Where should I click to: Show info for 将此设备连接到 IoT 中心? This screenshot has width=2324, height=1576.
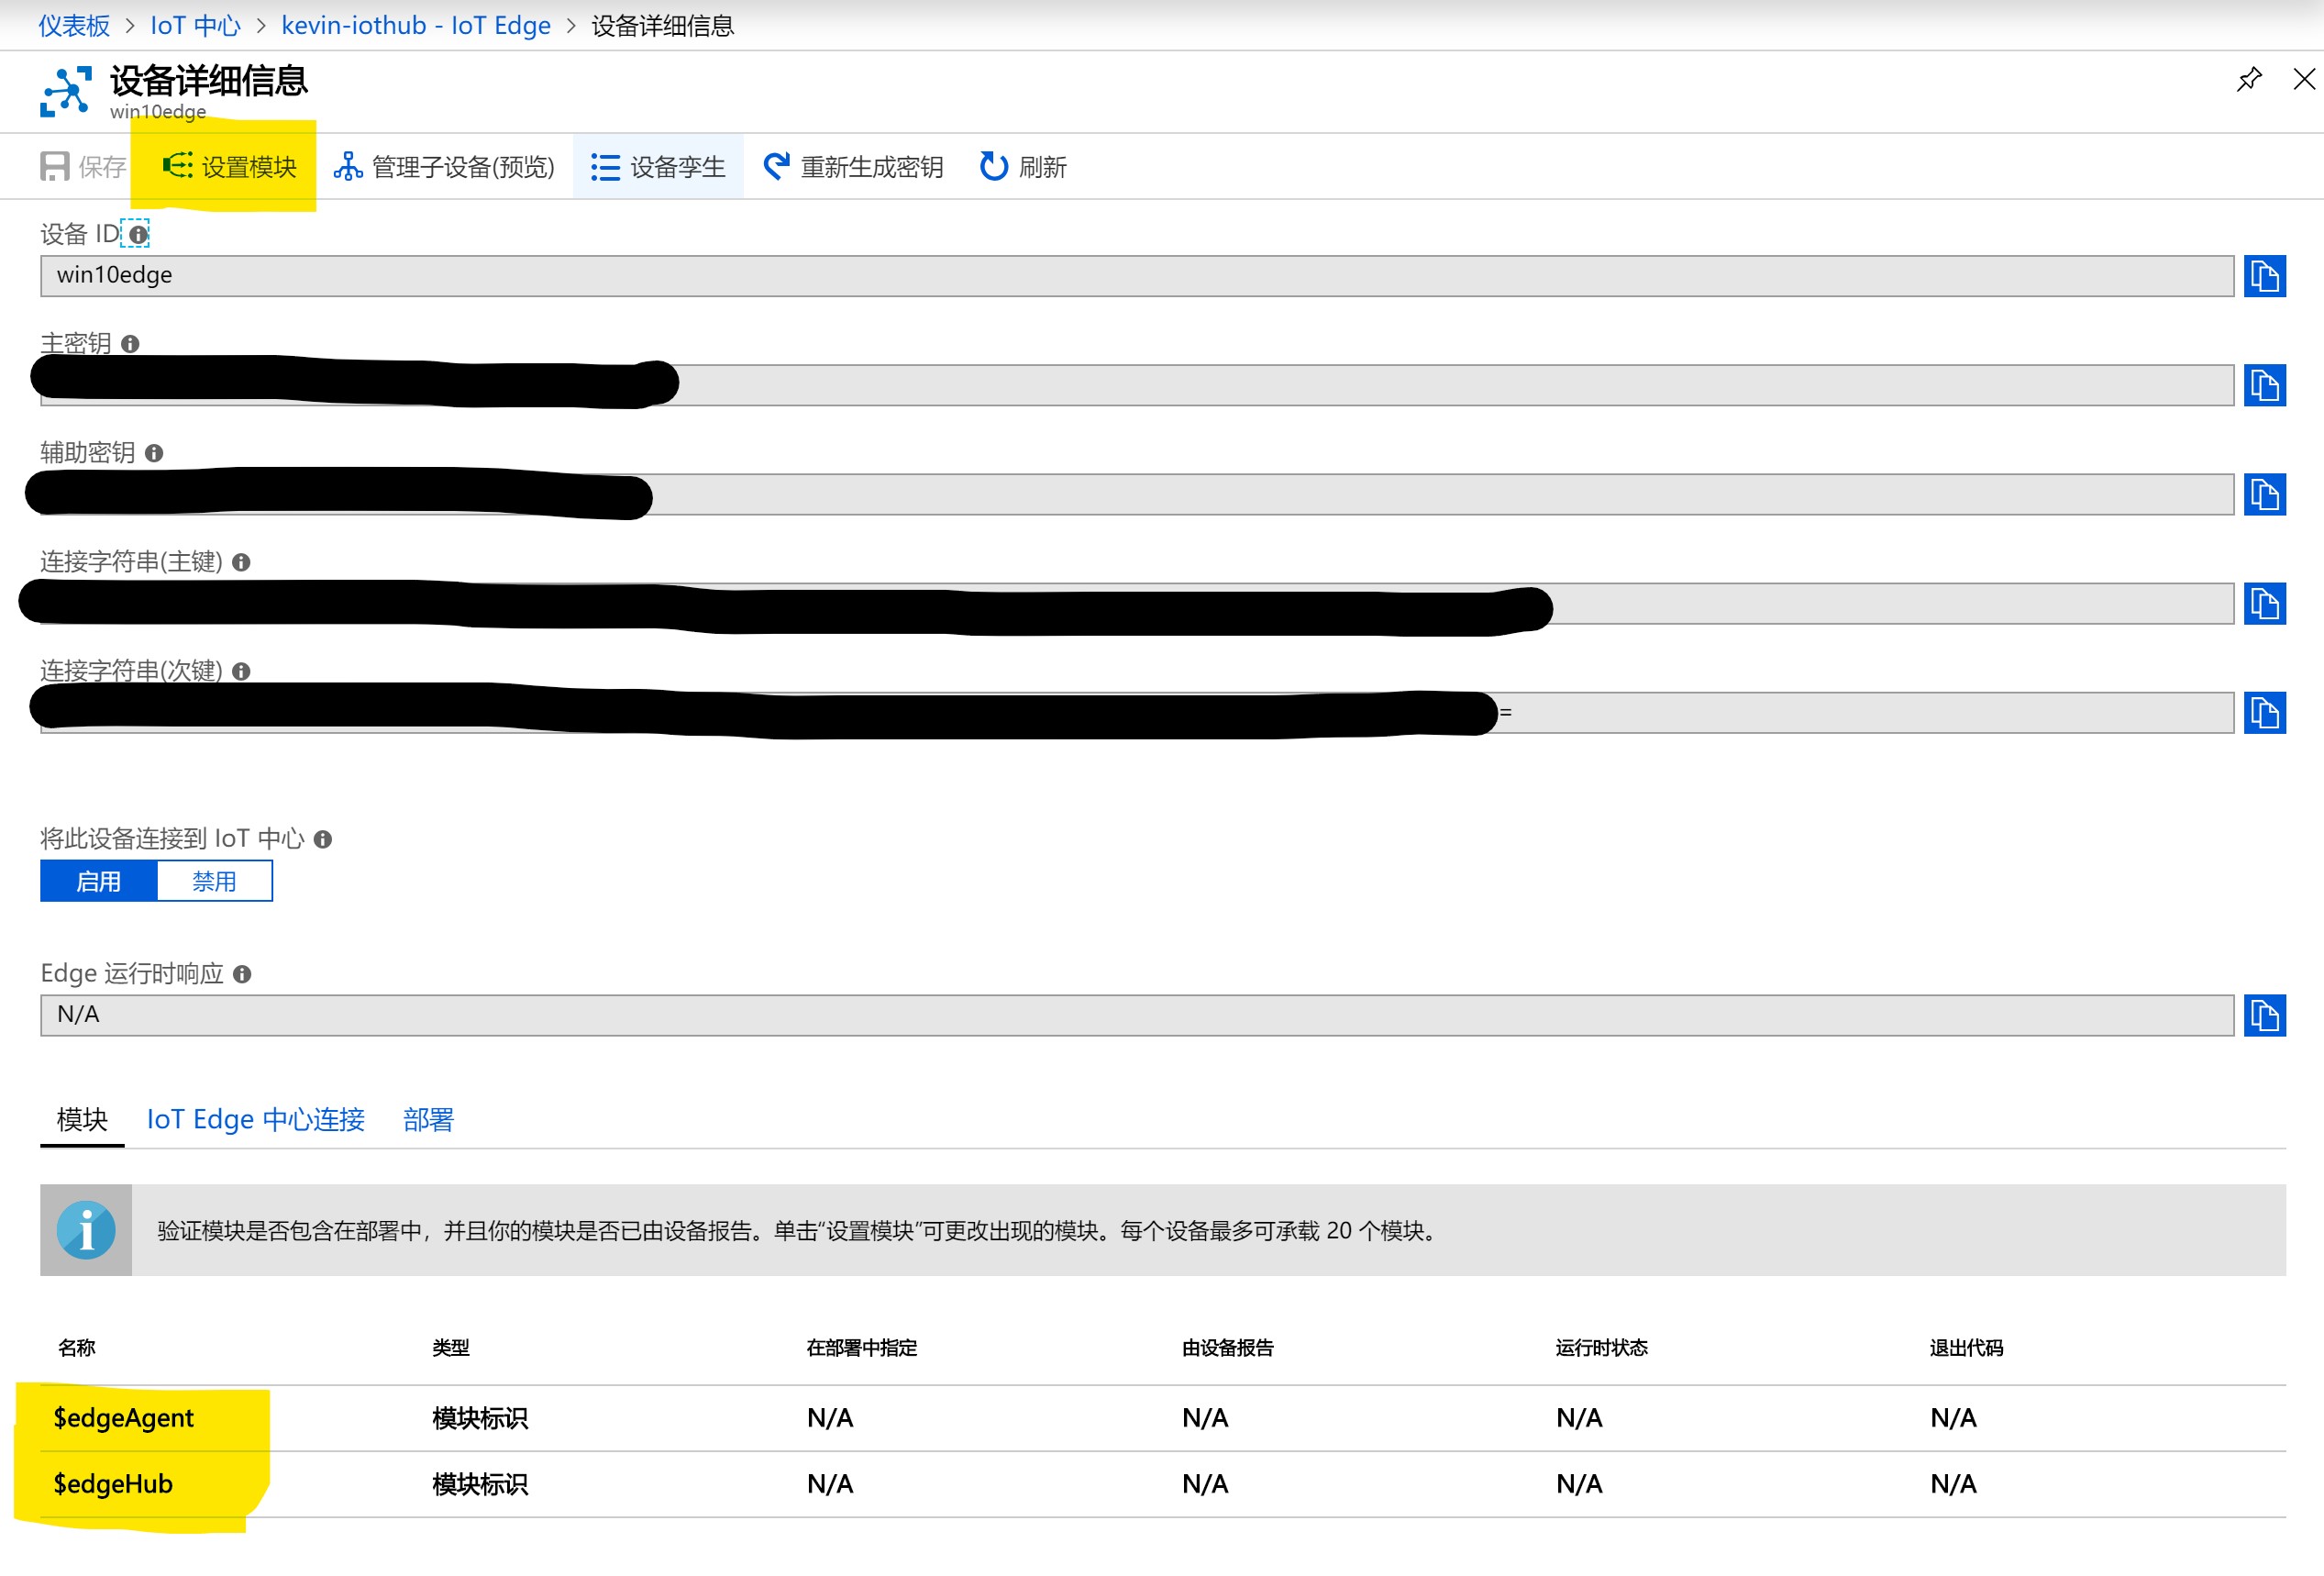[x=323, y=839]
